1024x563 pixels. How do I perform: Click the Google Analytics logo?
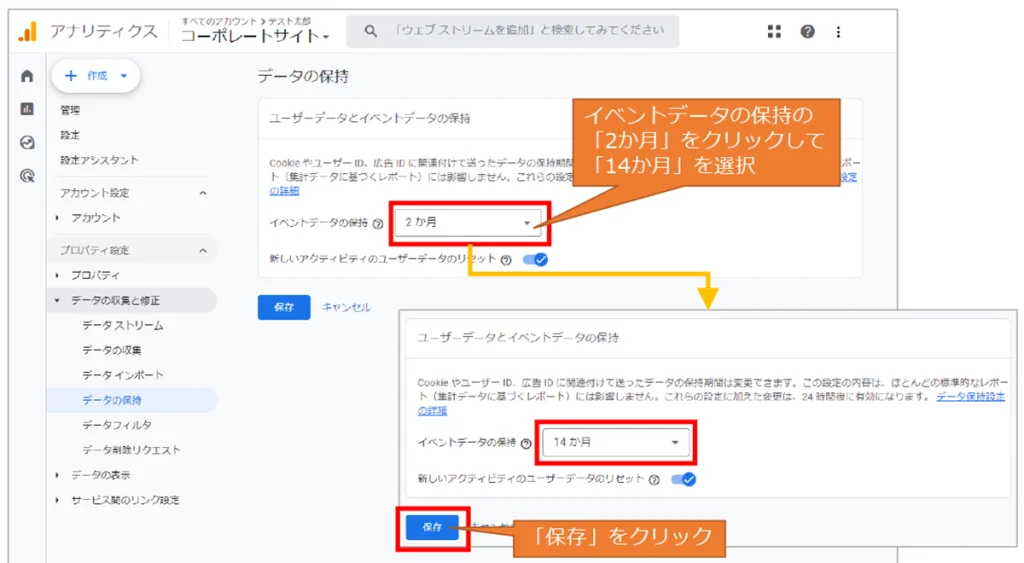(27, 32)
